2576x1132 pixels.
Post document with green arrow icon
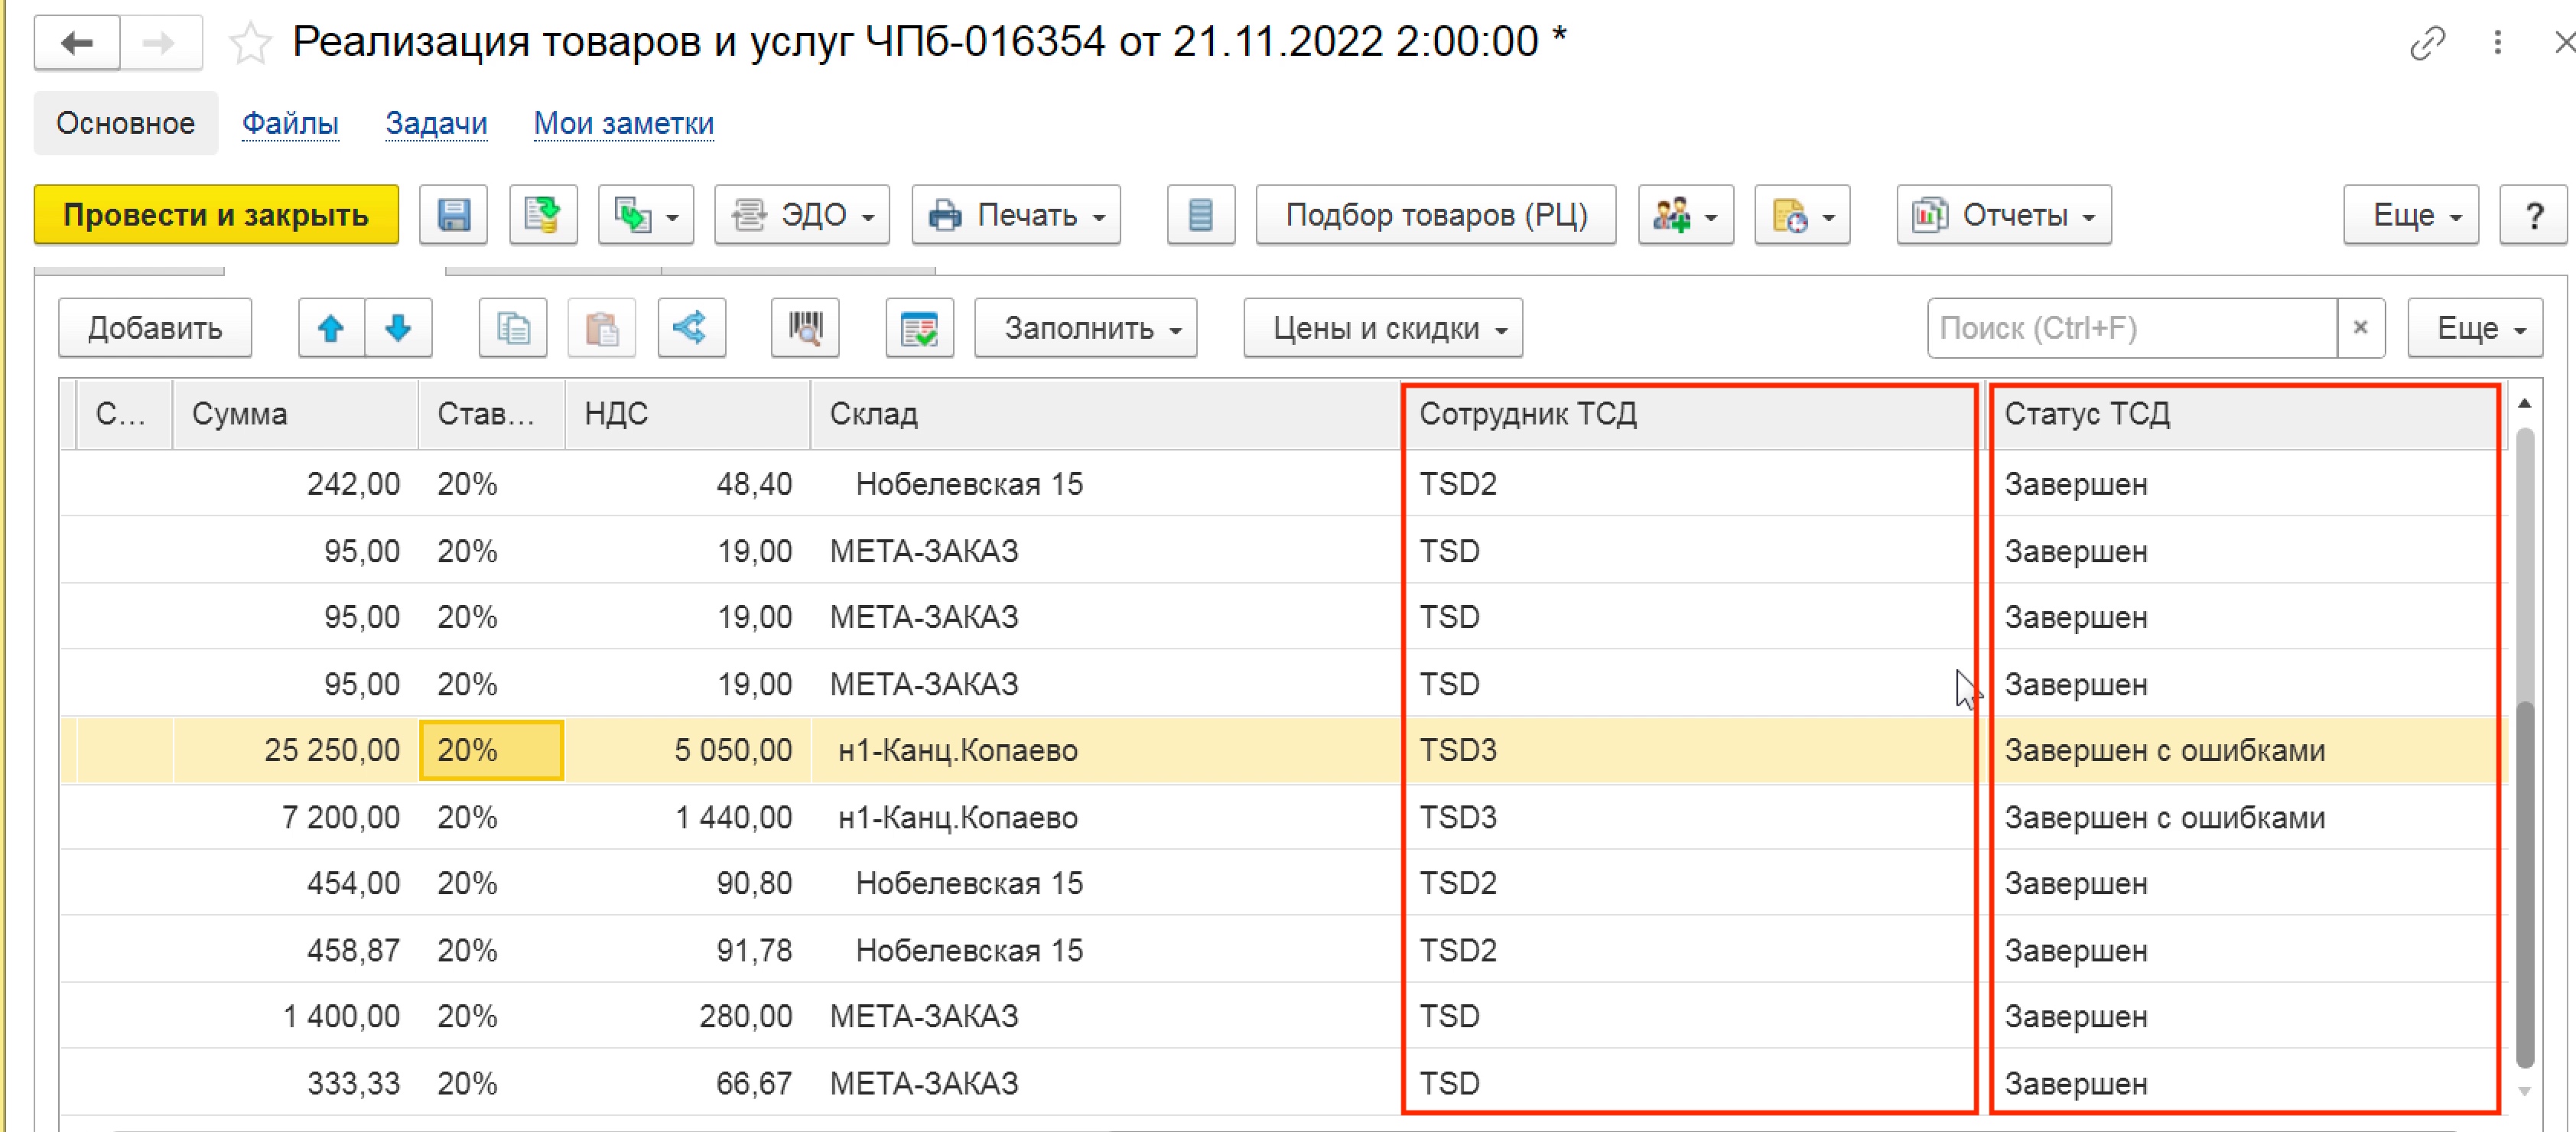pyautogui.click(x=543, y=215)
